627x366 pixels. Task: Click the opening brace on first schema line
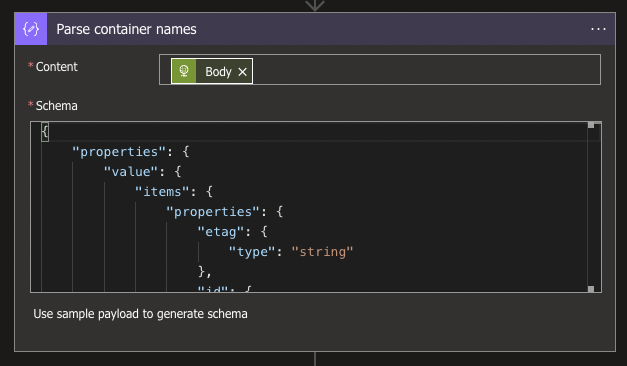coord(45,132)
